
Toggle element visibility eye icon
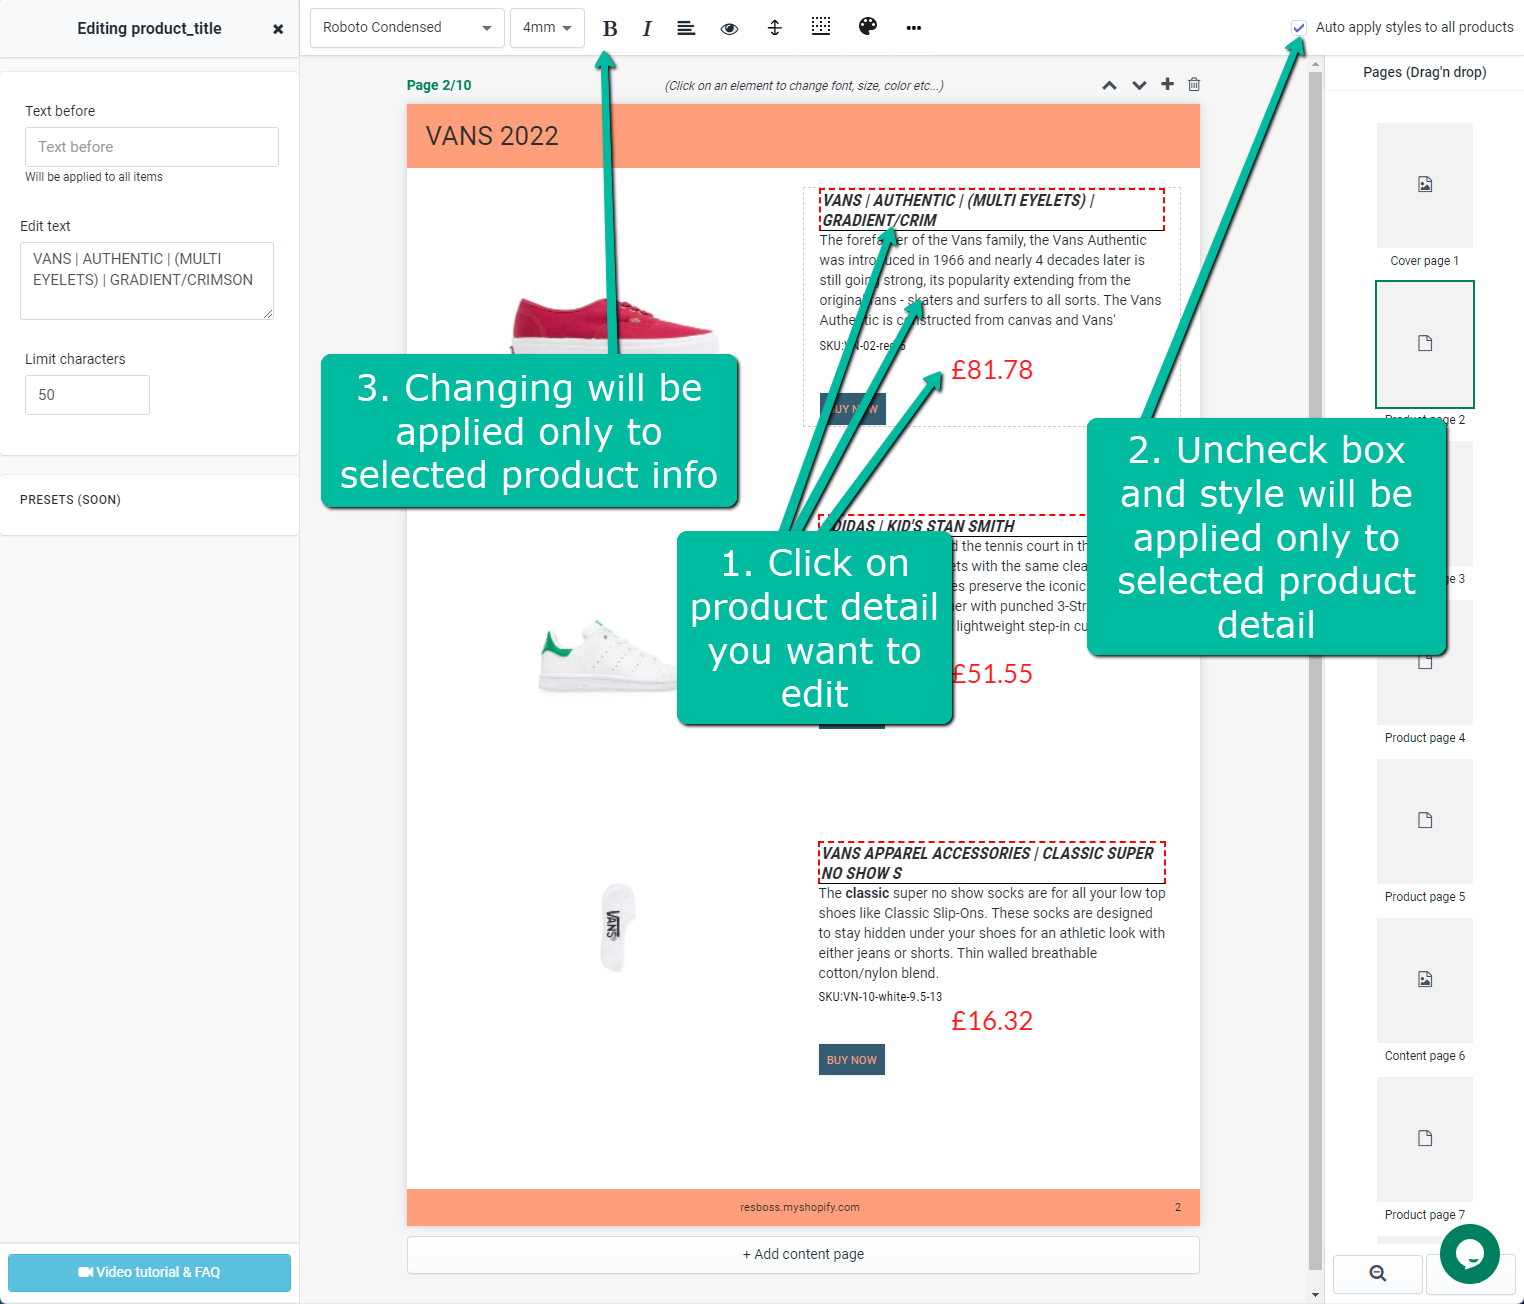coord(730,28)
